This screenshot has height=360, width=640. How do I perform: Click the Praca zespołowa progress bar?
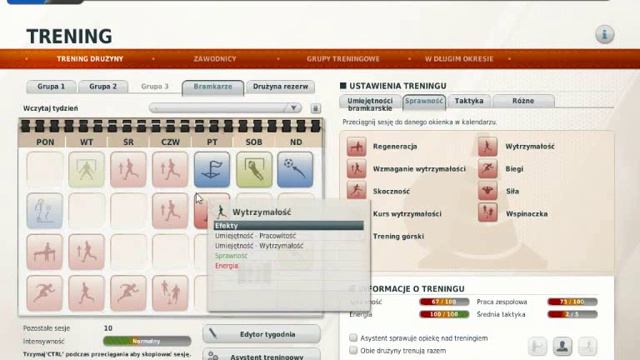point(572,302)
